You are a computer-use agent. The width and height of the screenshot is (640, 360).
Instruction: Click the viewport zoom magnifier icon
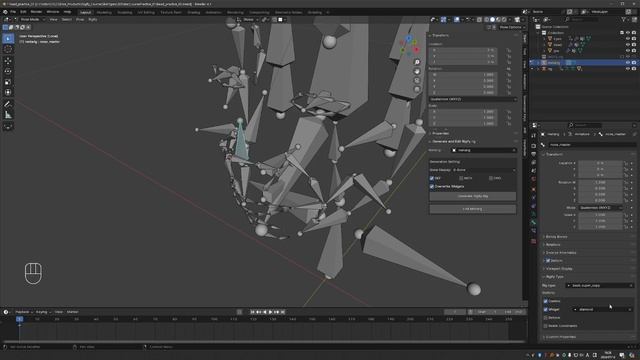[x=417, y=62]
